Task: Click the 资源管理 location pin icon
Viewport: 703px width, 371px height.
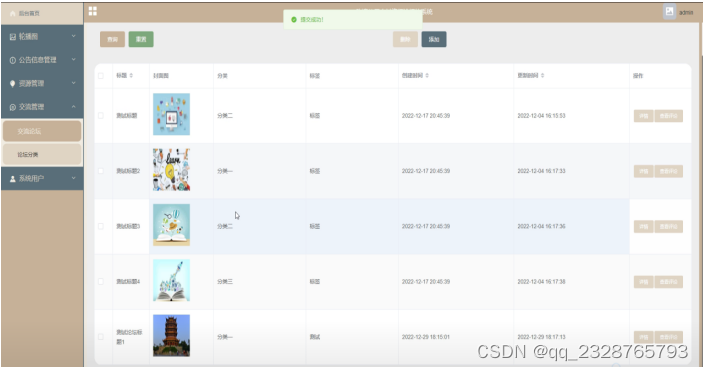Action: pos(13,83)
